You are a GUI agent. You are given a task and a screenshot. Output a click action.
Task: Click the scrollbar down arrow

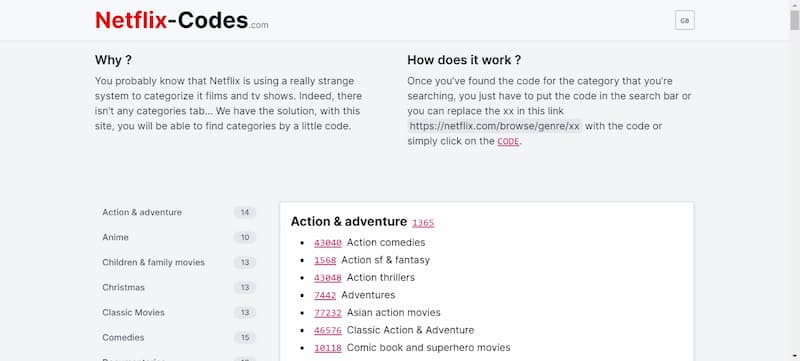tap(795, 356)
